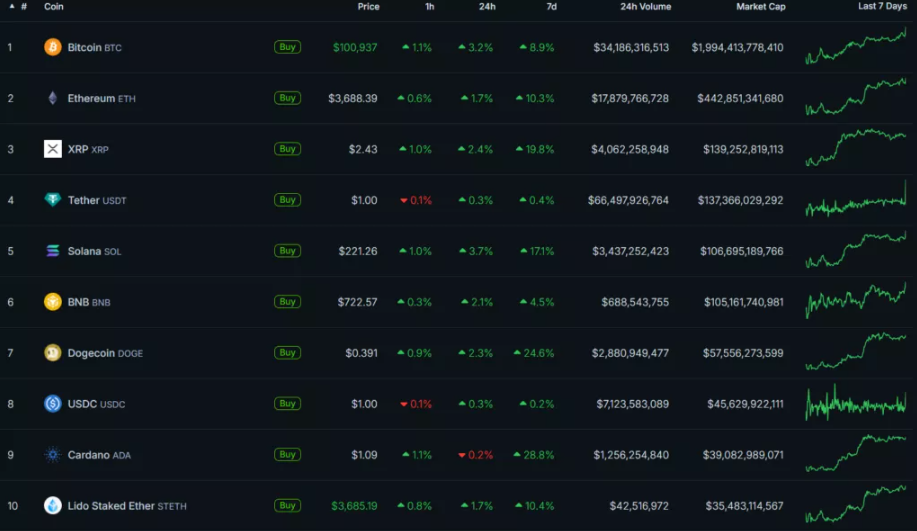Image resolution: width=917 pixels, height=531 pixels.
Task: Open the Solana SOL coin link
Action: pyautogui.click(x=95, y=251)
